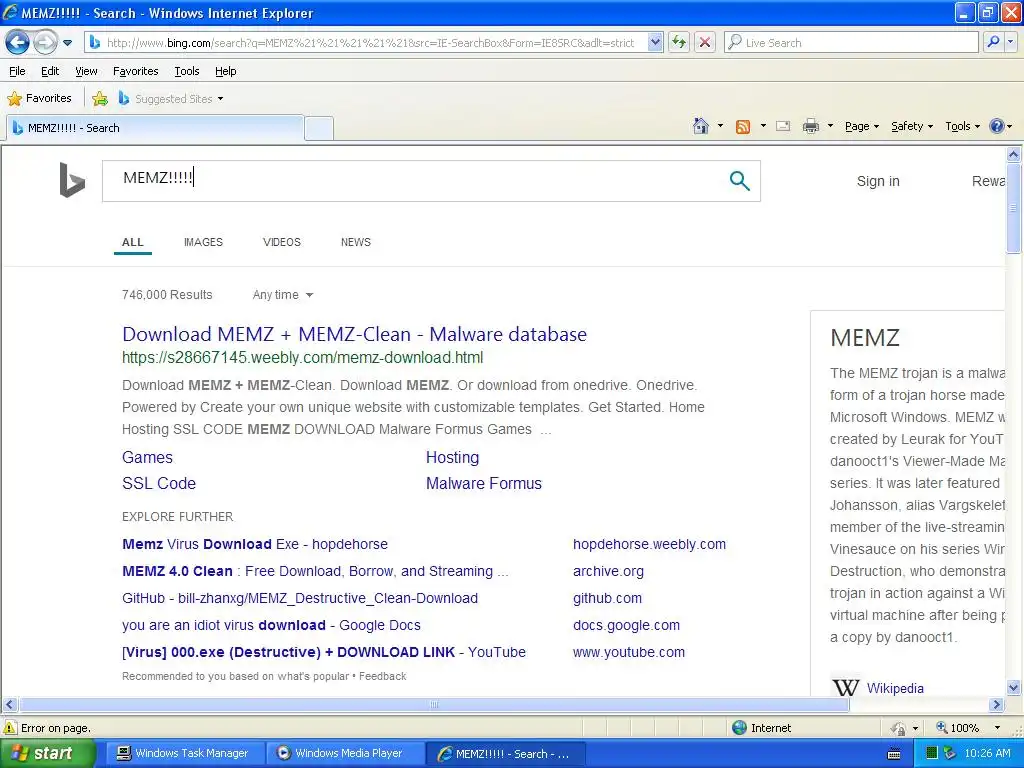Click the Error on page warning icon
The image size is (1024, 768).
tap(9, 728)
